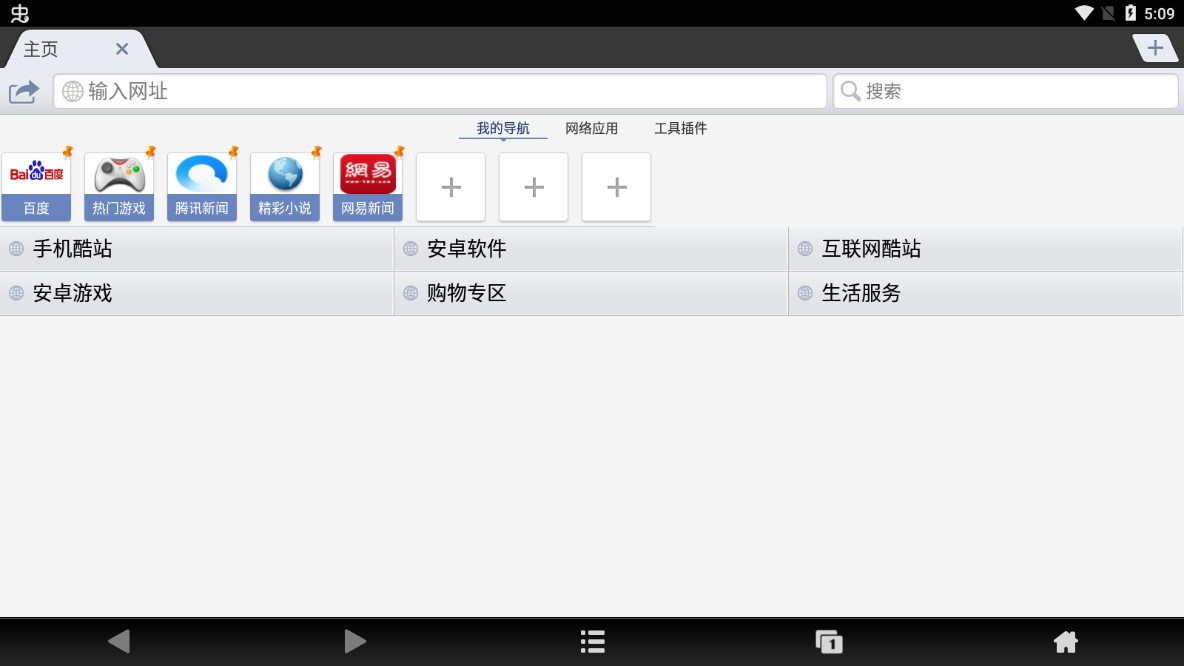Go forward with right arrow button

[355, 642]
